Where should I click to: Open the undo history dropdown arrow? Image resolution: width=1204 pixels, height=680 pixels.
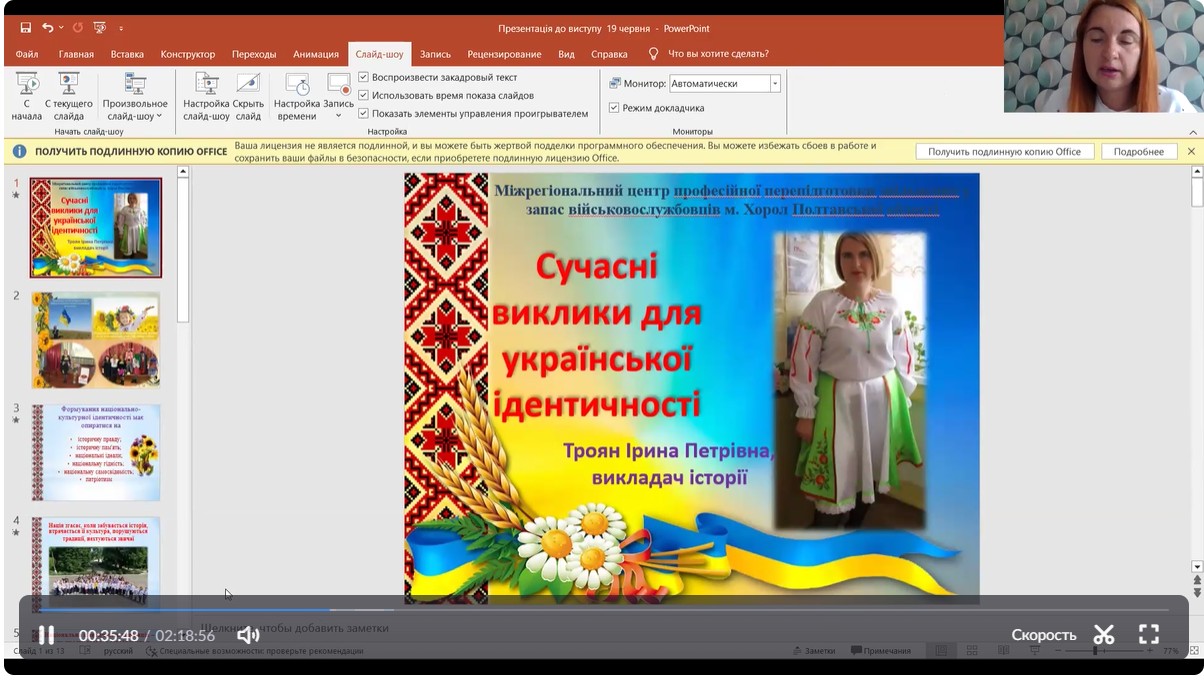(x=61, y=29)
